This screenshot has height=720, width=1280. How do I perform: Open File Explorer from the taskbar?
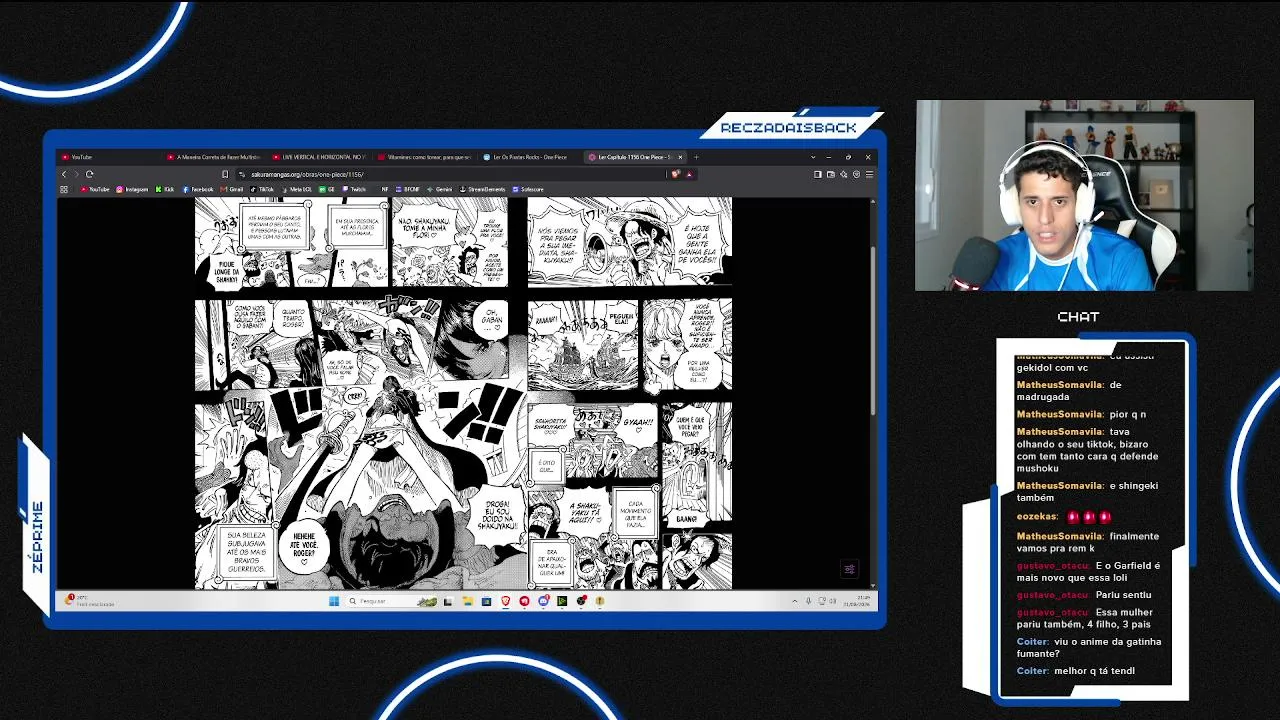[467, 601]
